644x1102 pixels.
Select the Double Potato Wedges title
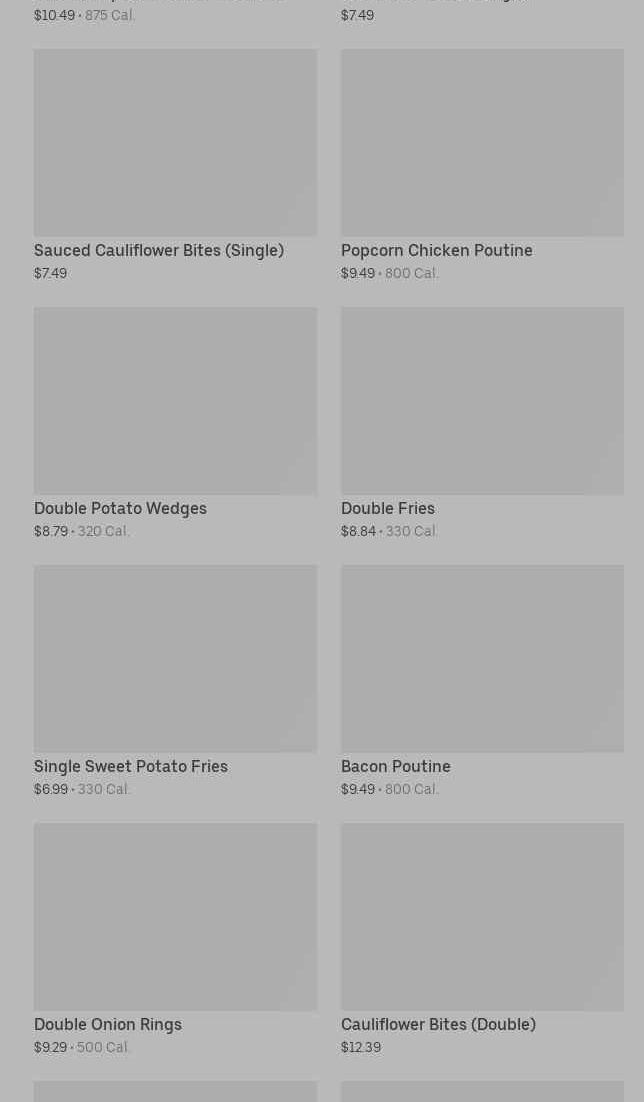point(120,509)
